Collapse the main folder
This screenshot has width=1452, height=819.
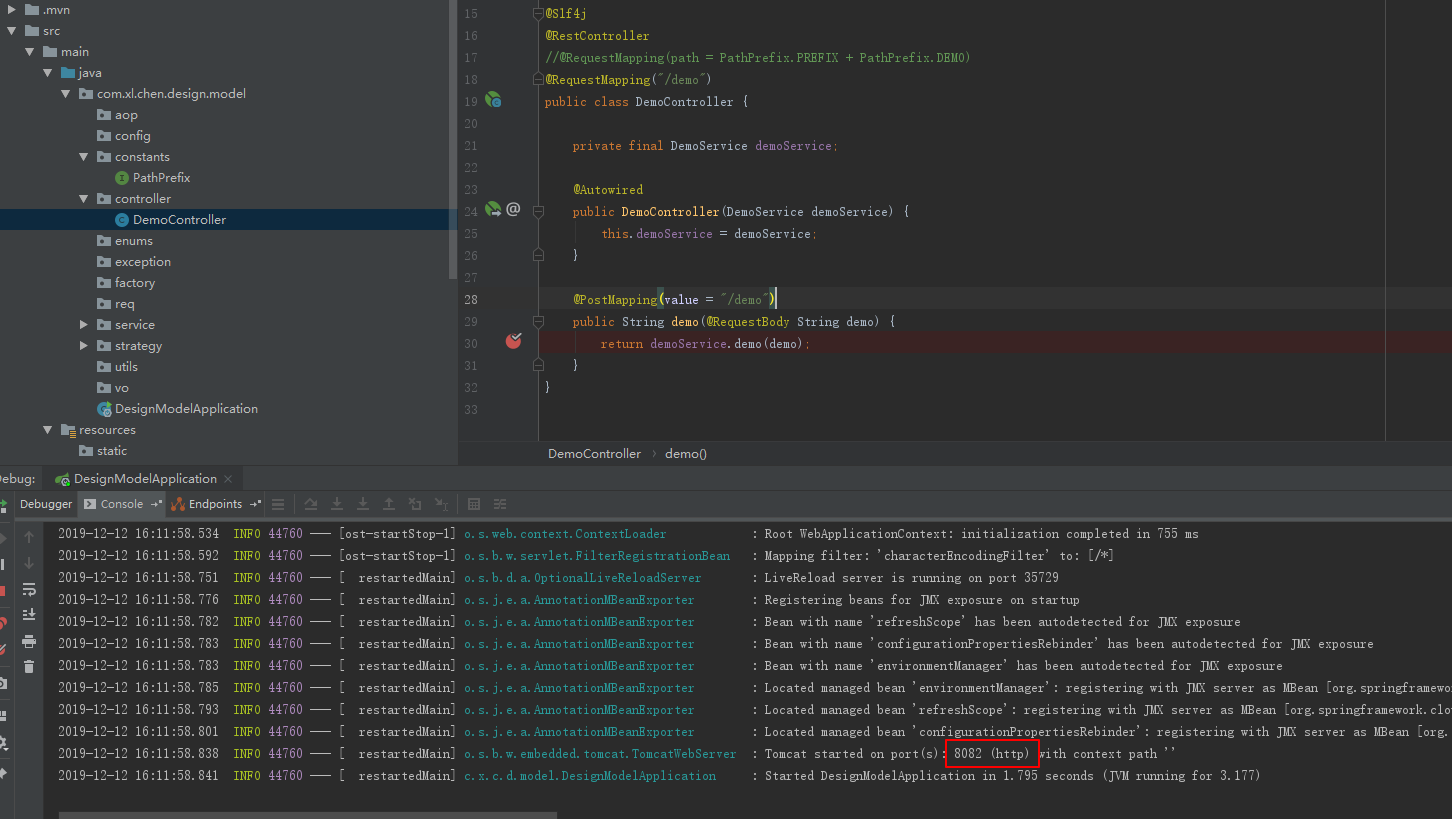pos(30,52)
